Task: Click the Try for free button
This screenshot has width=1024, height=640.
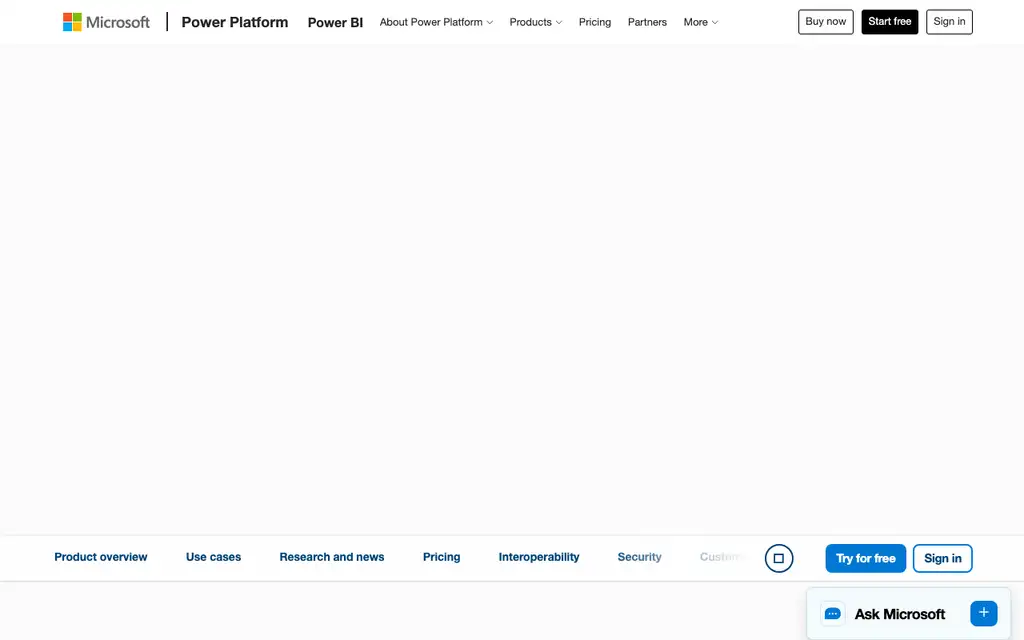Action: pos(865,558)
